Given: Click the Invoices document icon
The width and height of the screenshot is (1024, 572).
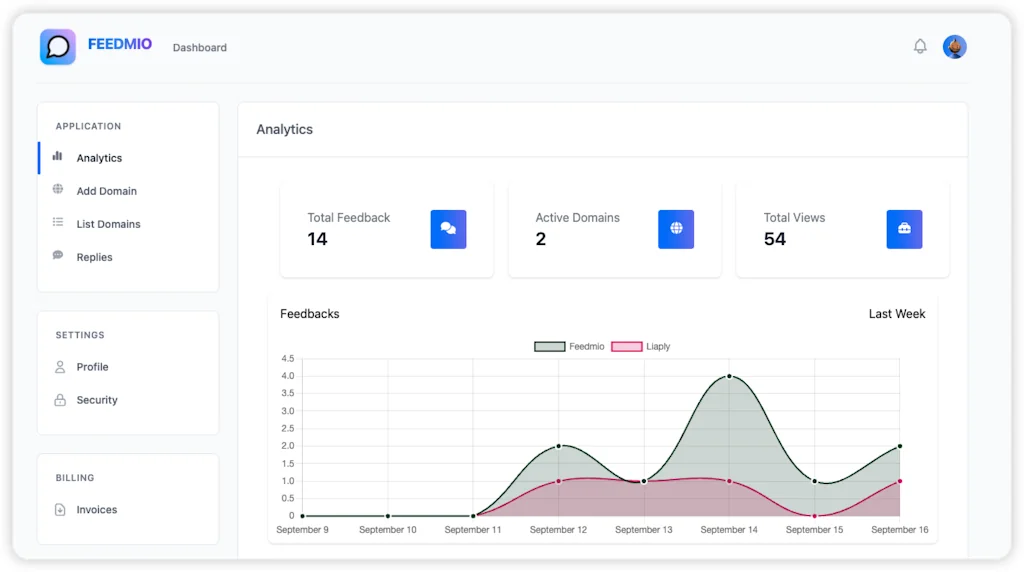Looking at the screenshot, I should (x=59, y=510).
